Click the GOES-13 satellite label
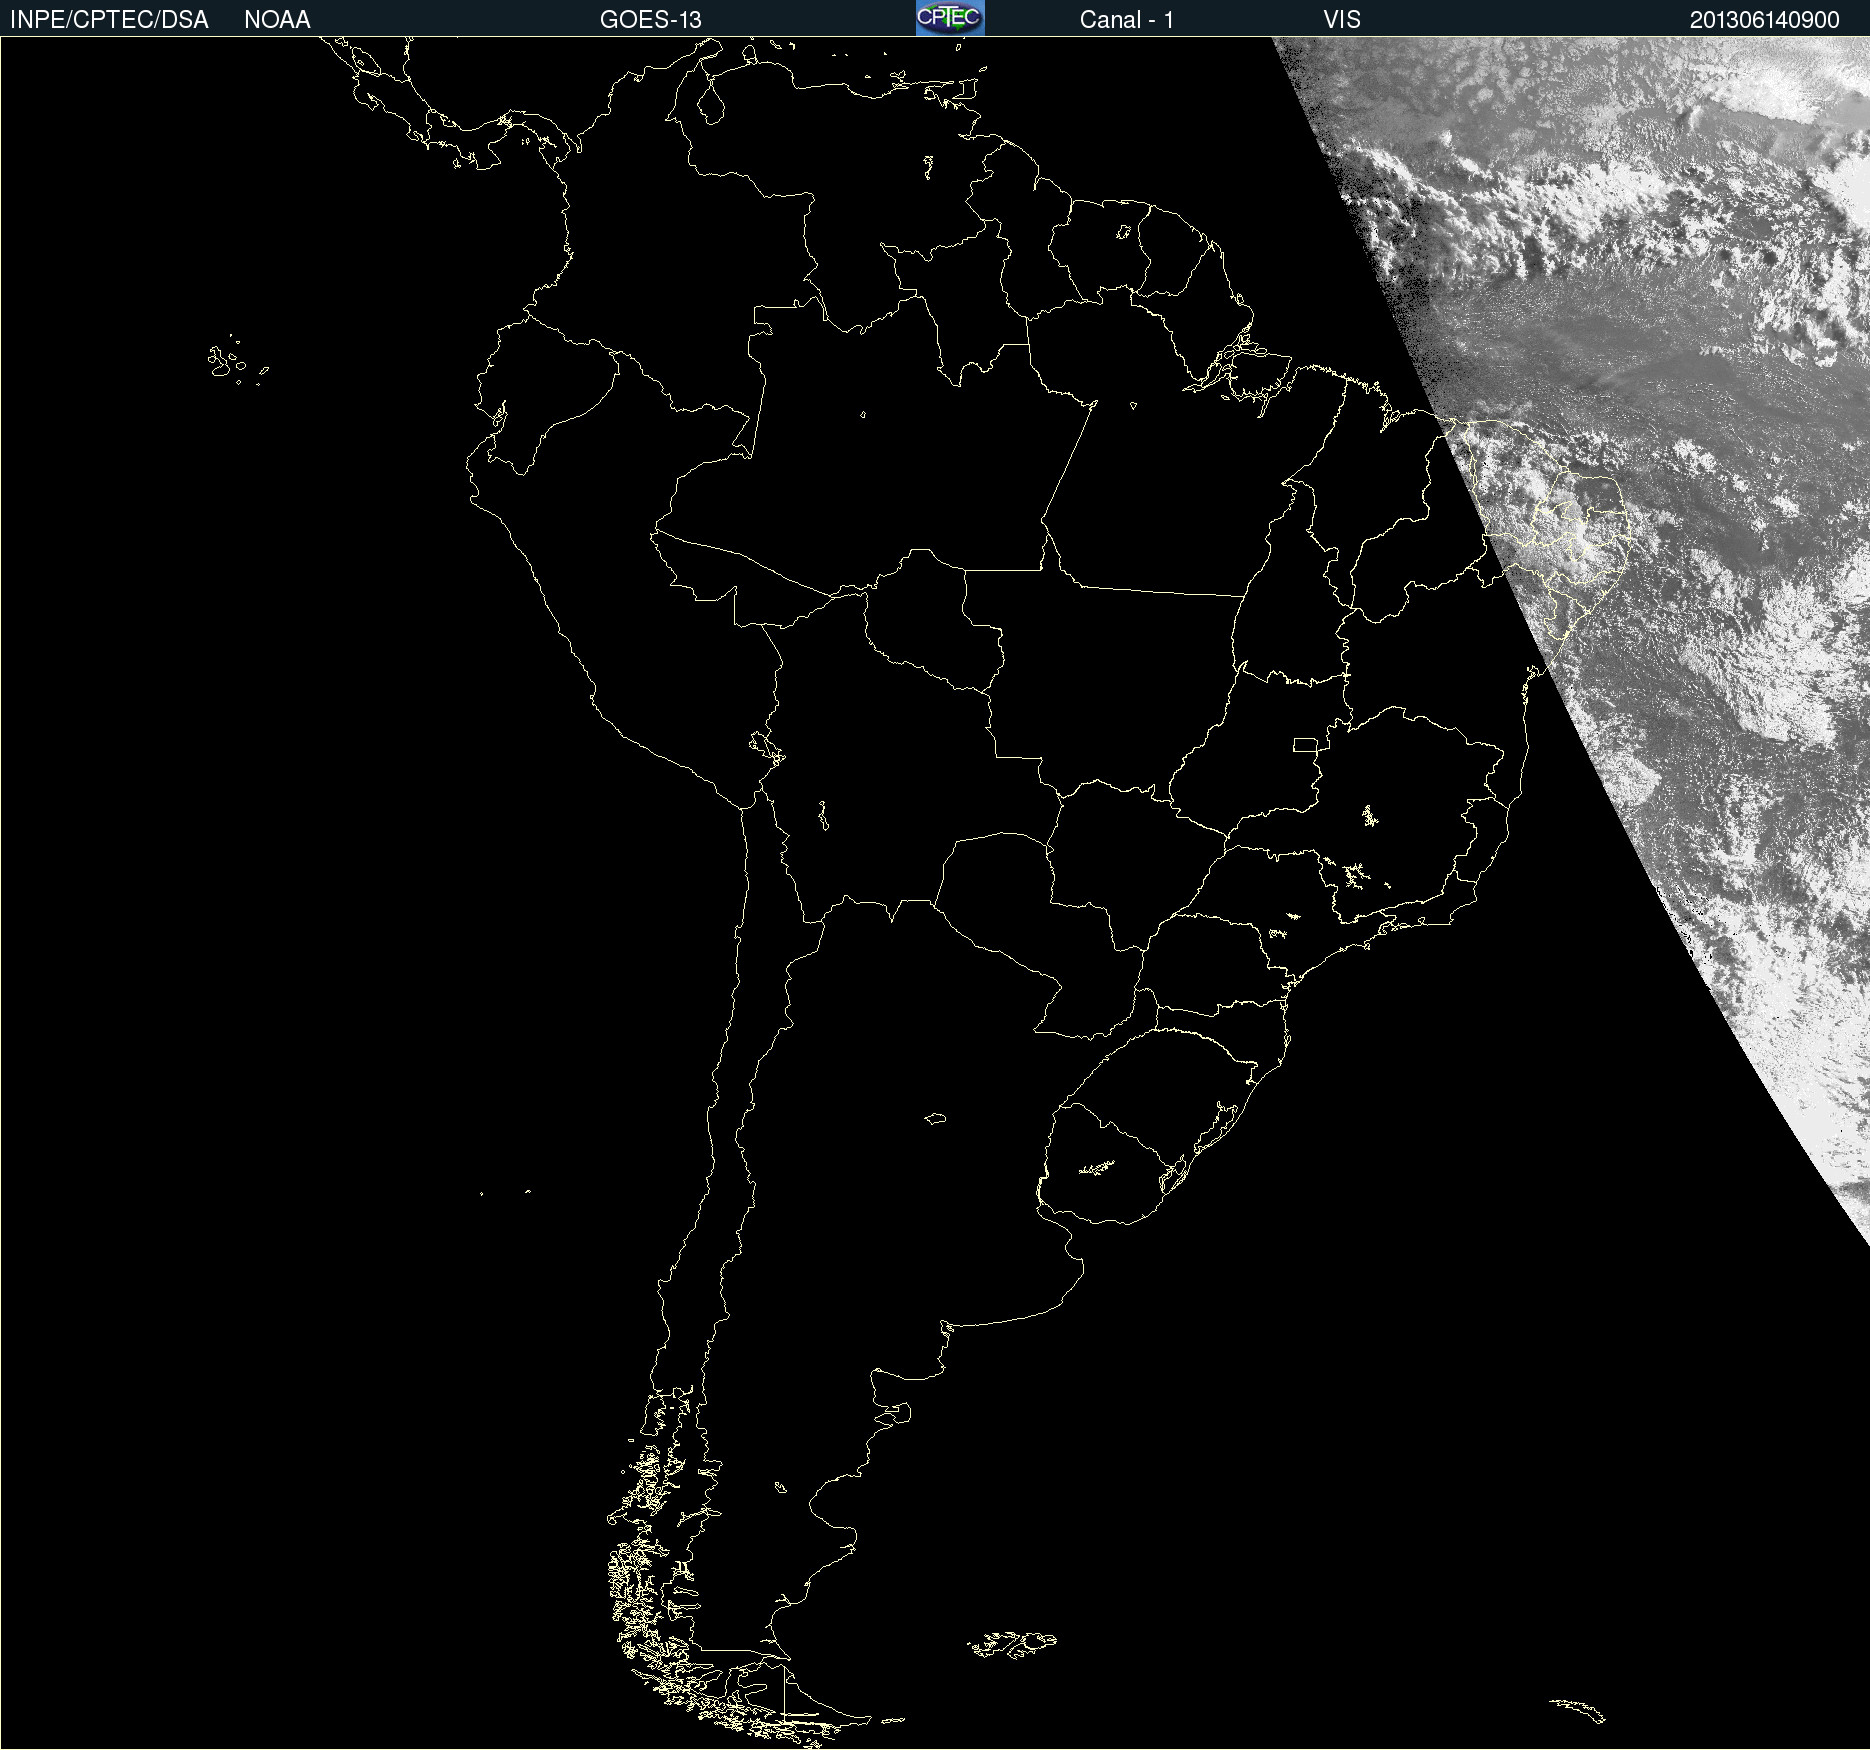The width and height of the screenshot is (1870, 1750). click(651, 20)
